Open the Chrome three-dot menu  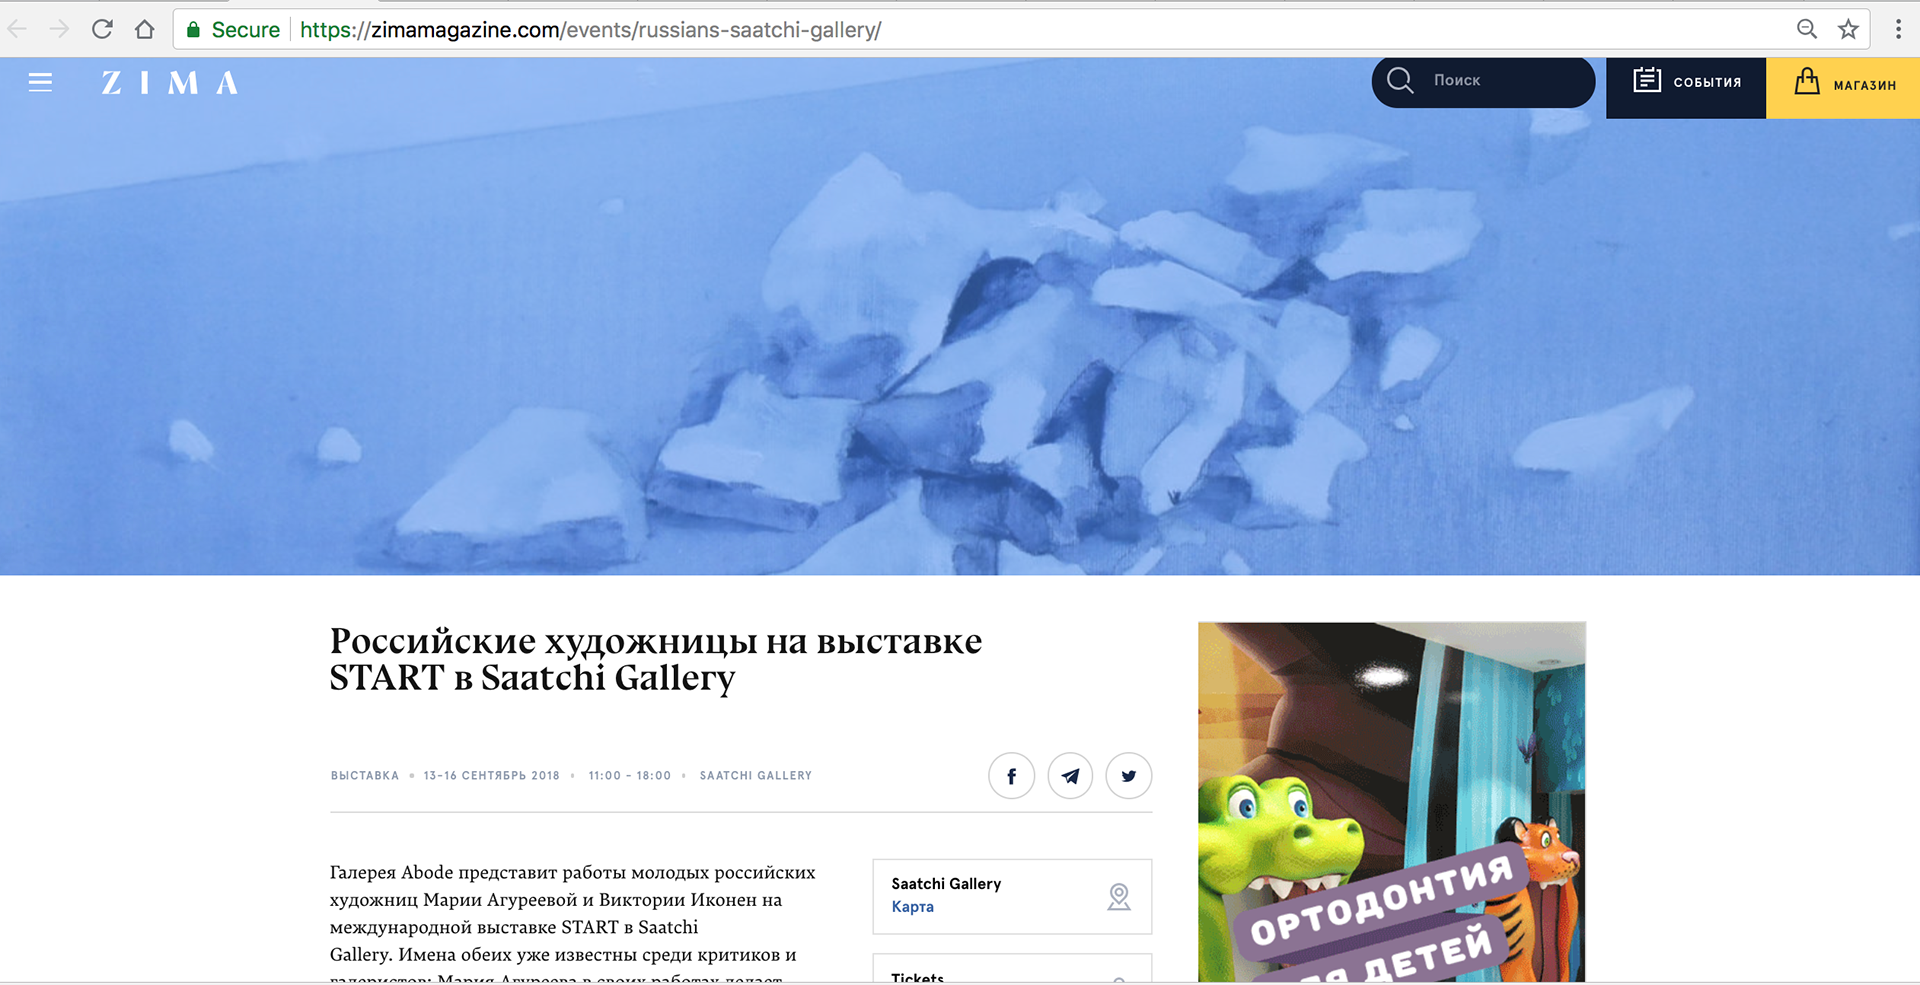click(x=1897, y=29)
